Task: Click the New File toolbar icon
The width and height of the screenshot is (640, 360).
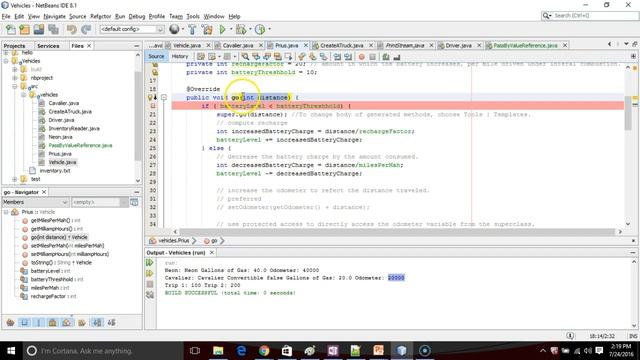Action: click(11, 29)
